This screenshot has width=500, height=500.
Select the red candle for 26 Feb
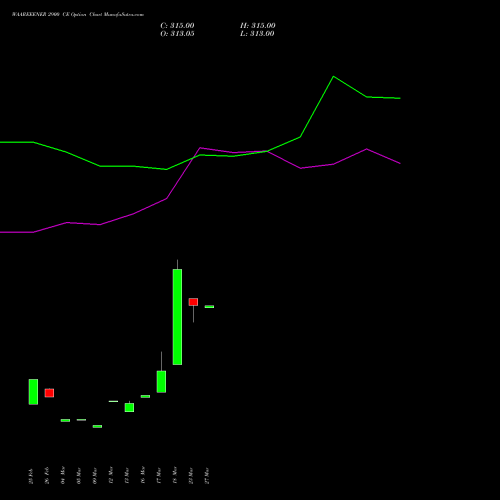pos(49,393)
